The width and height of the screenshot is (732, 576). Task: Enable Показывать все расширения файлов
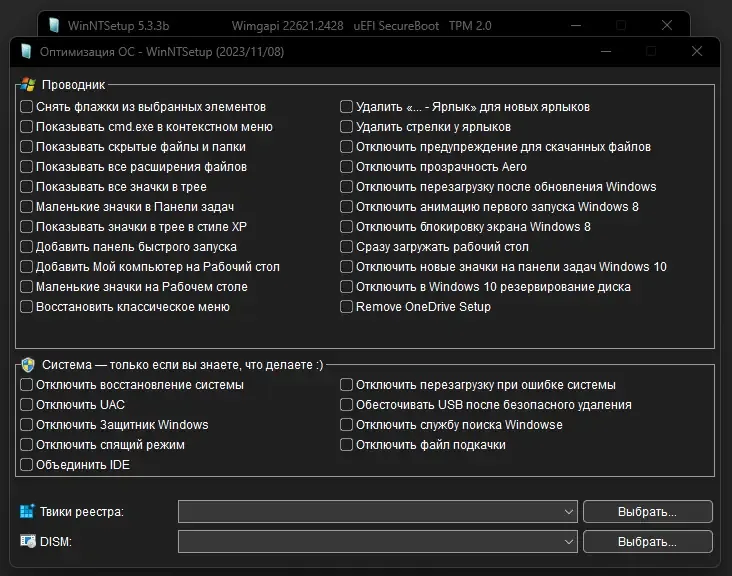(x=27, y=167)
